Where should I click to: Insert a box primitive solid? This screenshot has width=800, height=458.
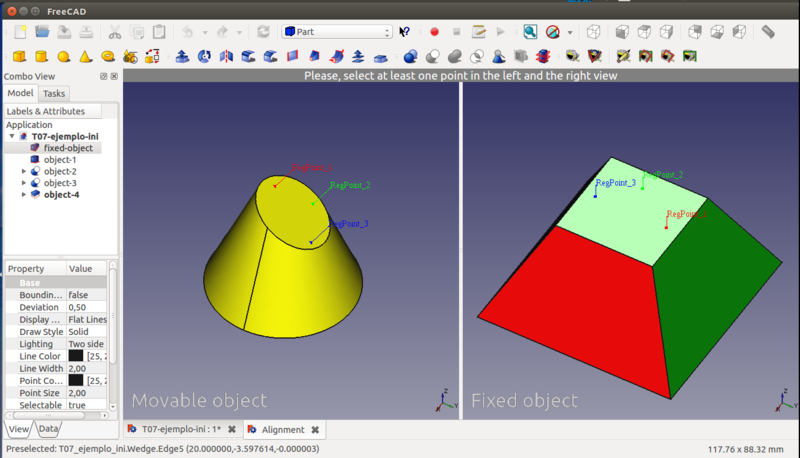(x=19, y=56)
